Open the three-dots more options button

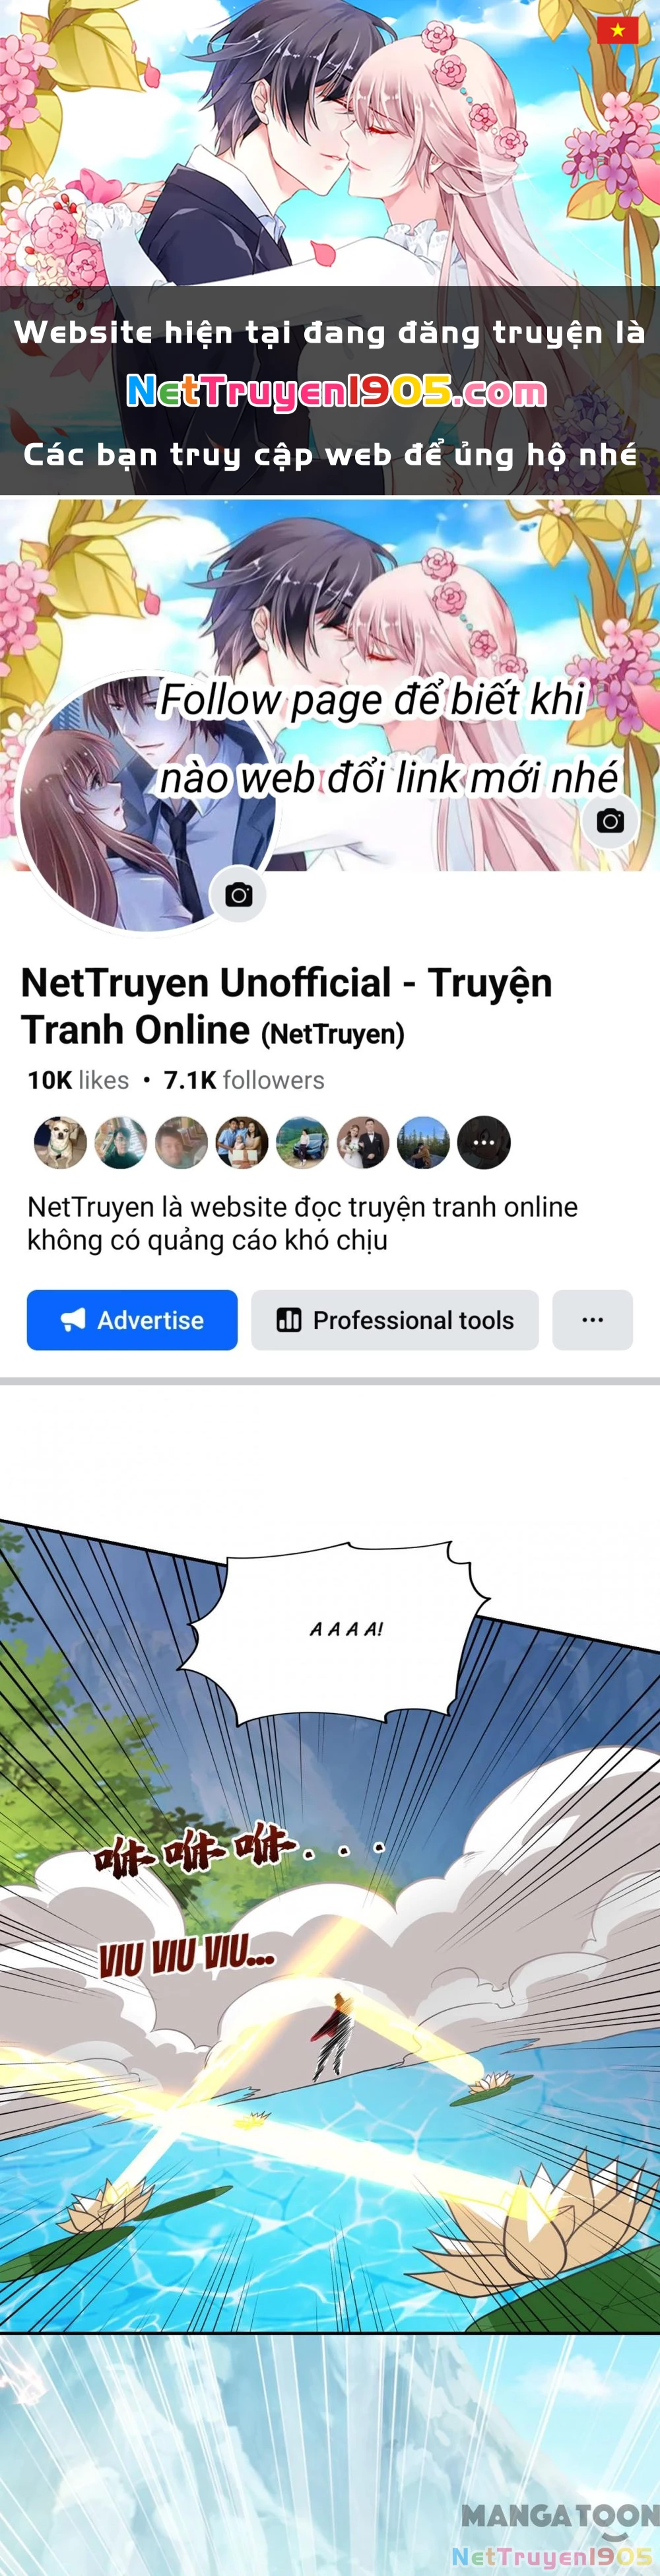592,1320
